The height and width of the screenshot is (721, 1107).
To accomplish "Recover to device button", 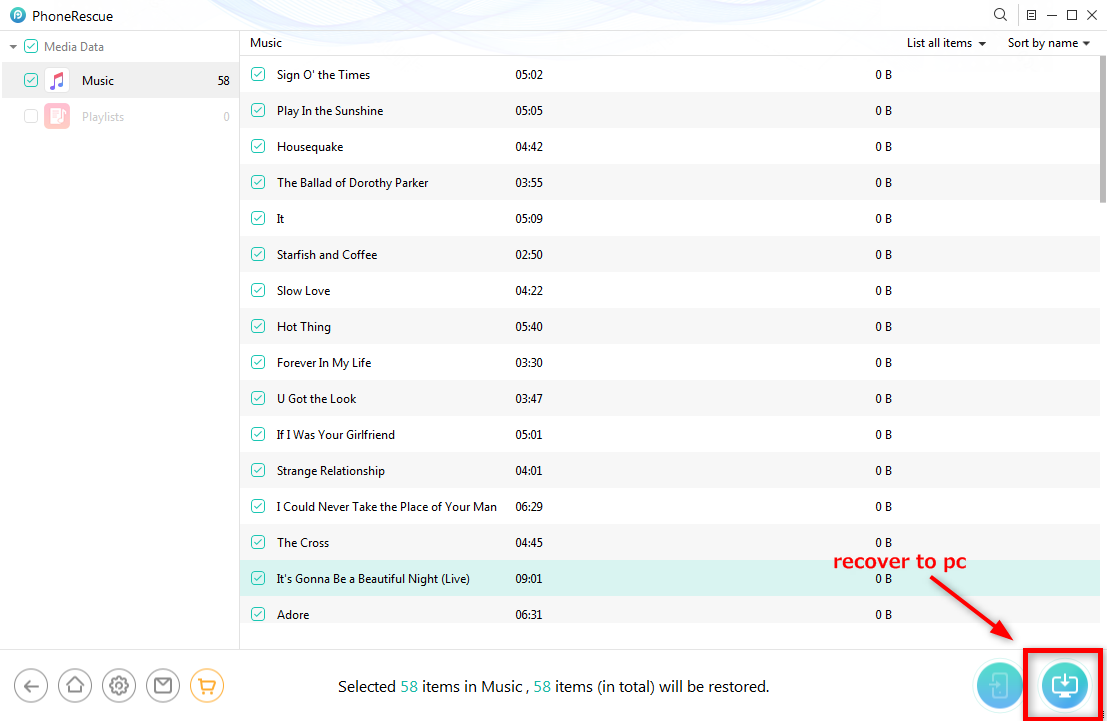I will click(999, 686).
